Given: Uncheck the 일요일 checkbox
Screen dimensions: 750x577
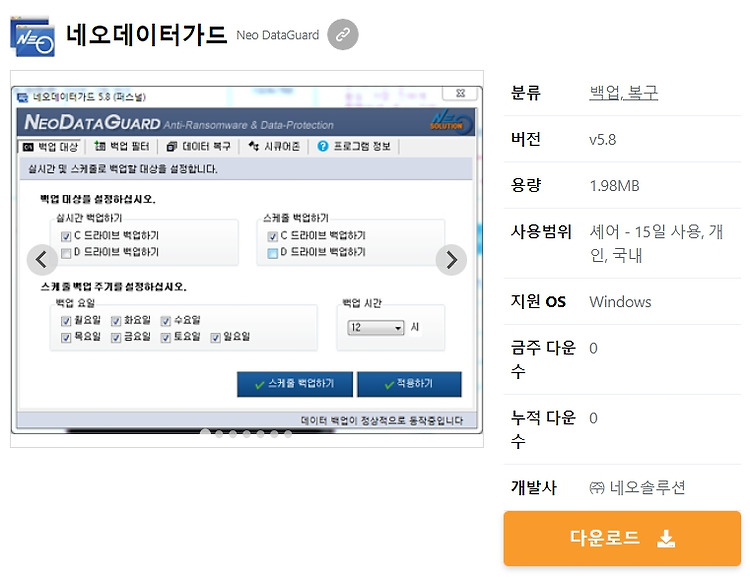Looking at the screenshot, I should click(x=216, y=338).
